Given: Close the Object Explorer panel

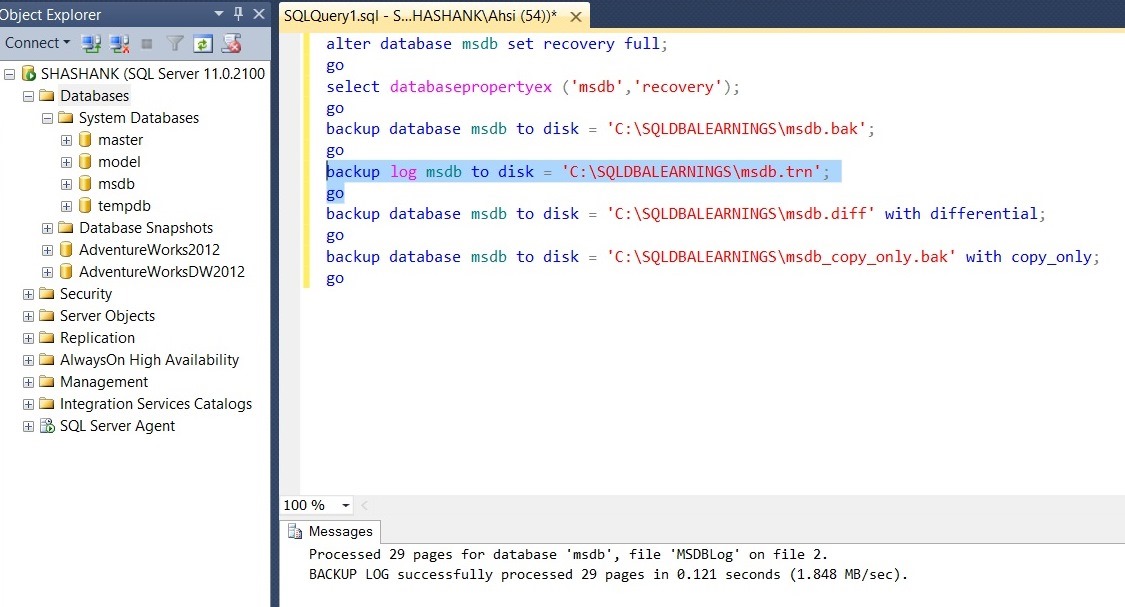Looking at the screenshot, I should coord(259,14).
